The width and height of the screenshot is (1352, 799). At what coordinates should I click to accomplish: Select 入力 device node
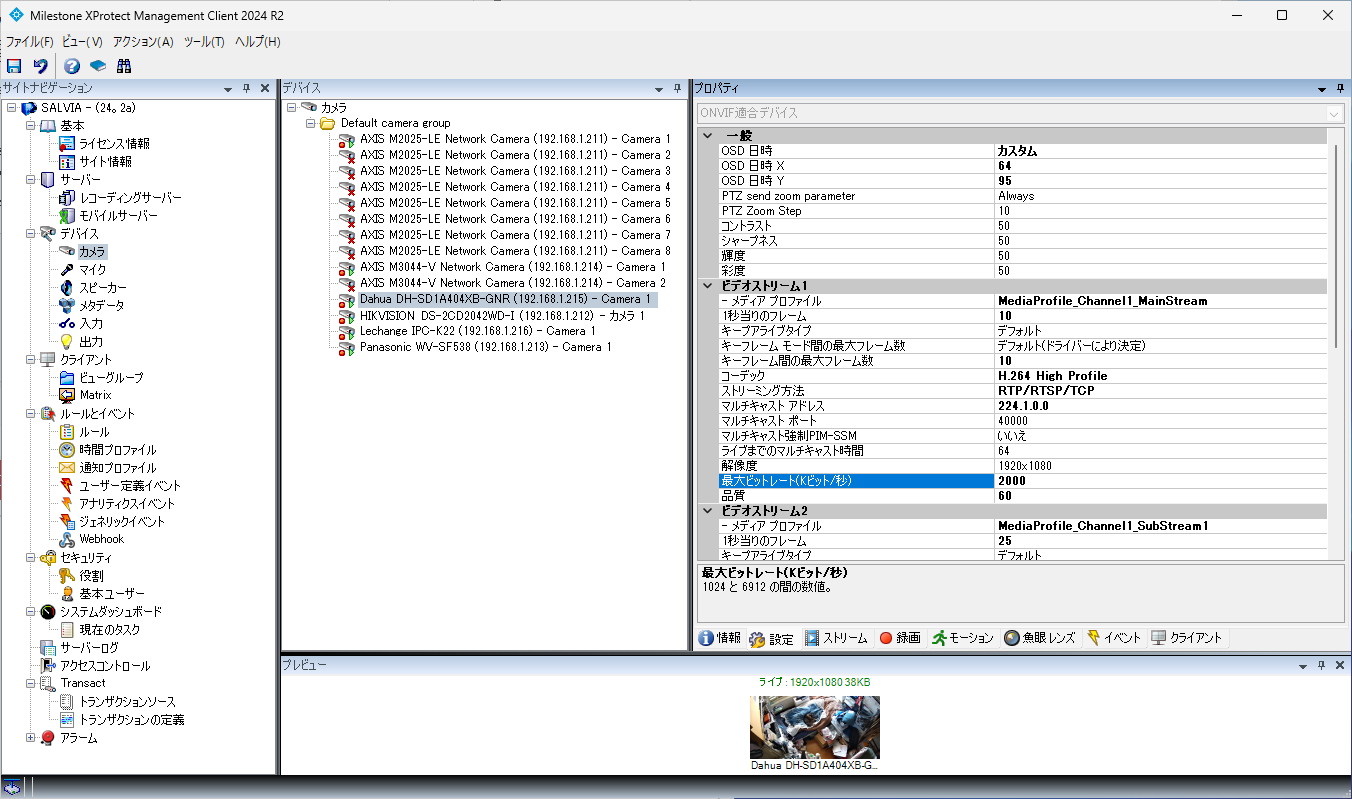click(x=91, y=324)
